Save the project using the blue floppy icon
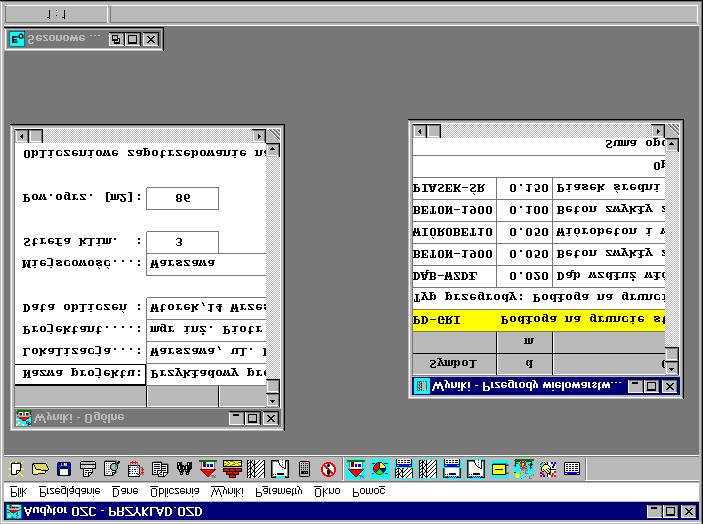 coord(64,469)
